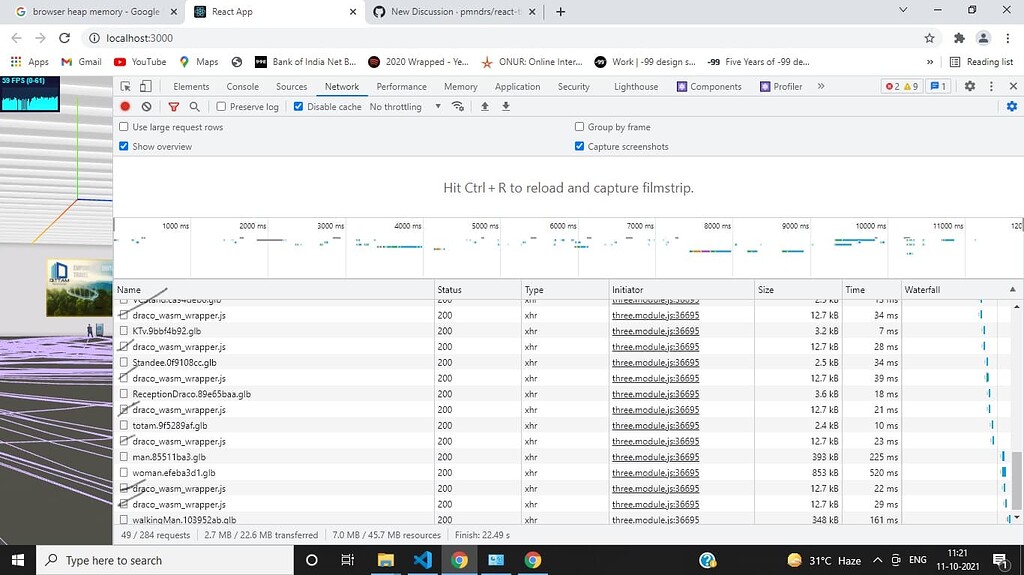Activate inspect element picker

[125, 86]
